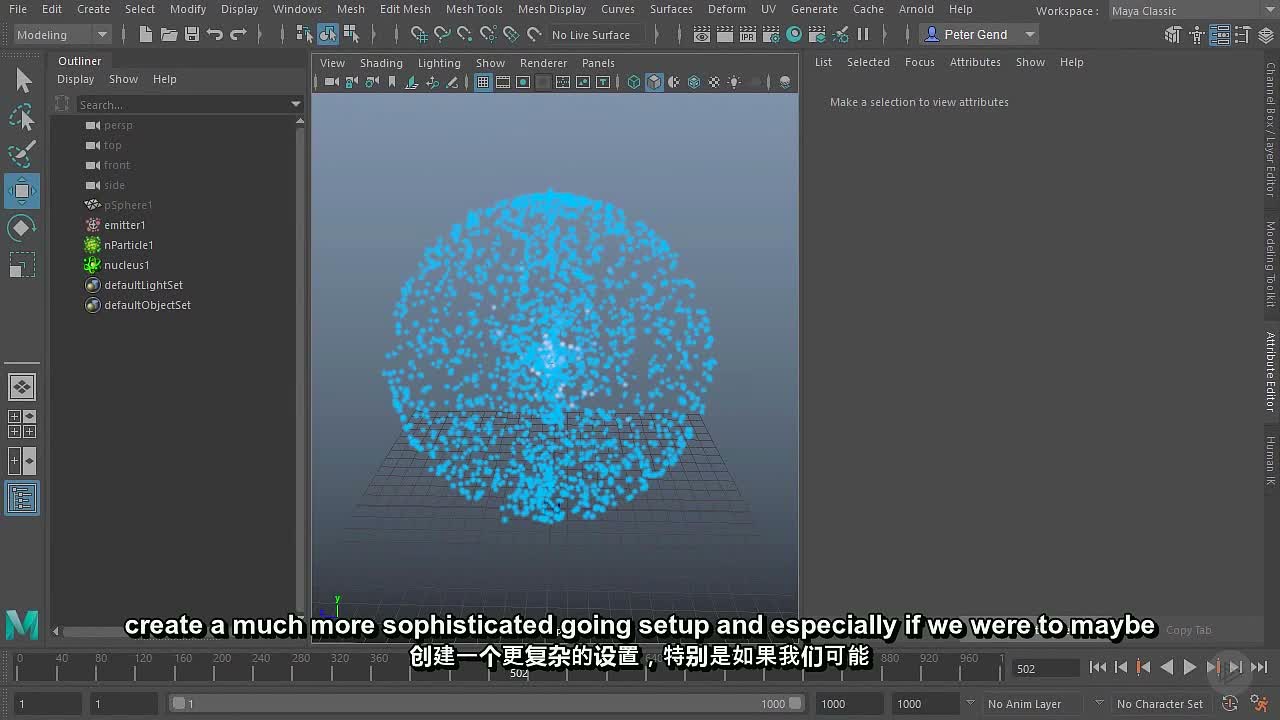Image resolution: width=1280 pixels, height=720 pixels.
Task: Open a scene with folder icon
Action: (x=169, y=34)
